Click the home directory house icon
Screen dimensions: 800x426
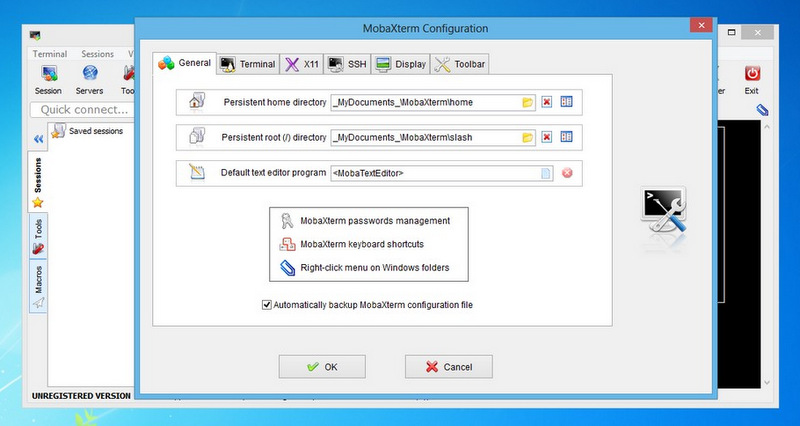197,101
